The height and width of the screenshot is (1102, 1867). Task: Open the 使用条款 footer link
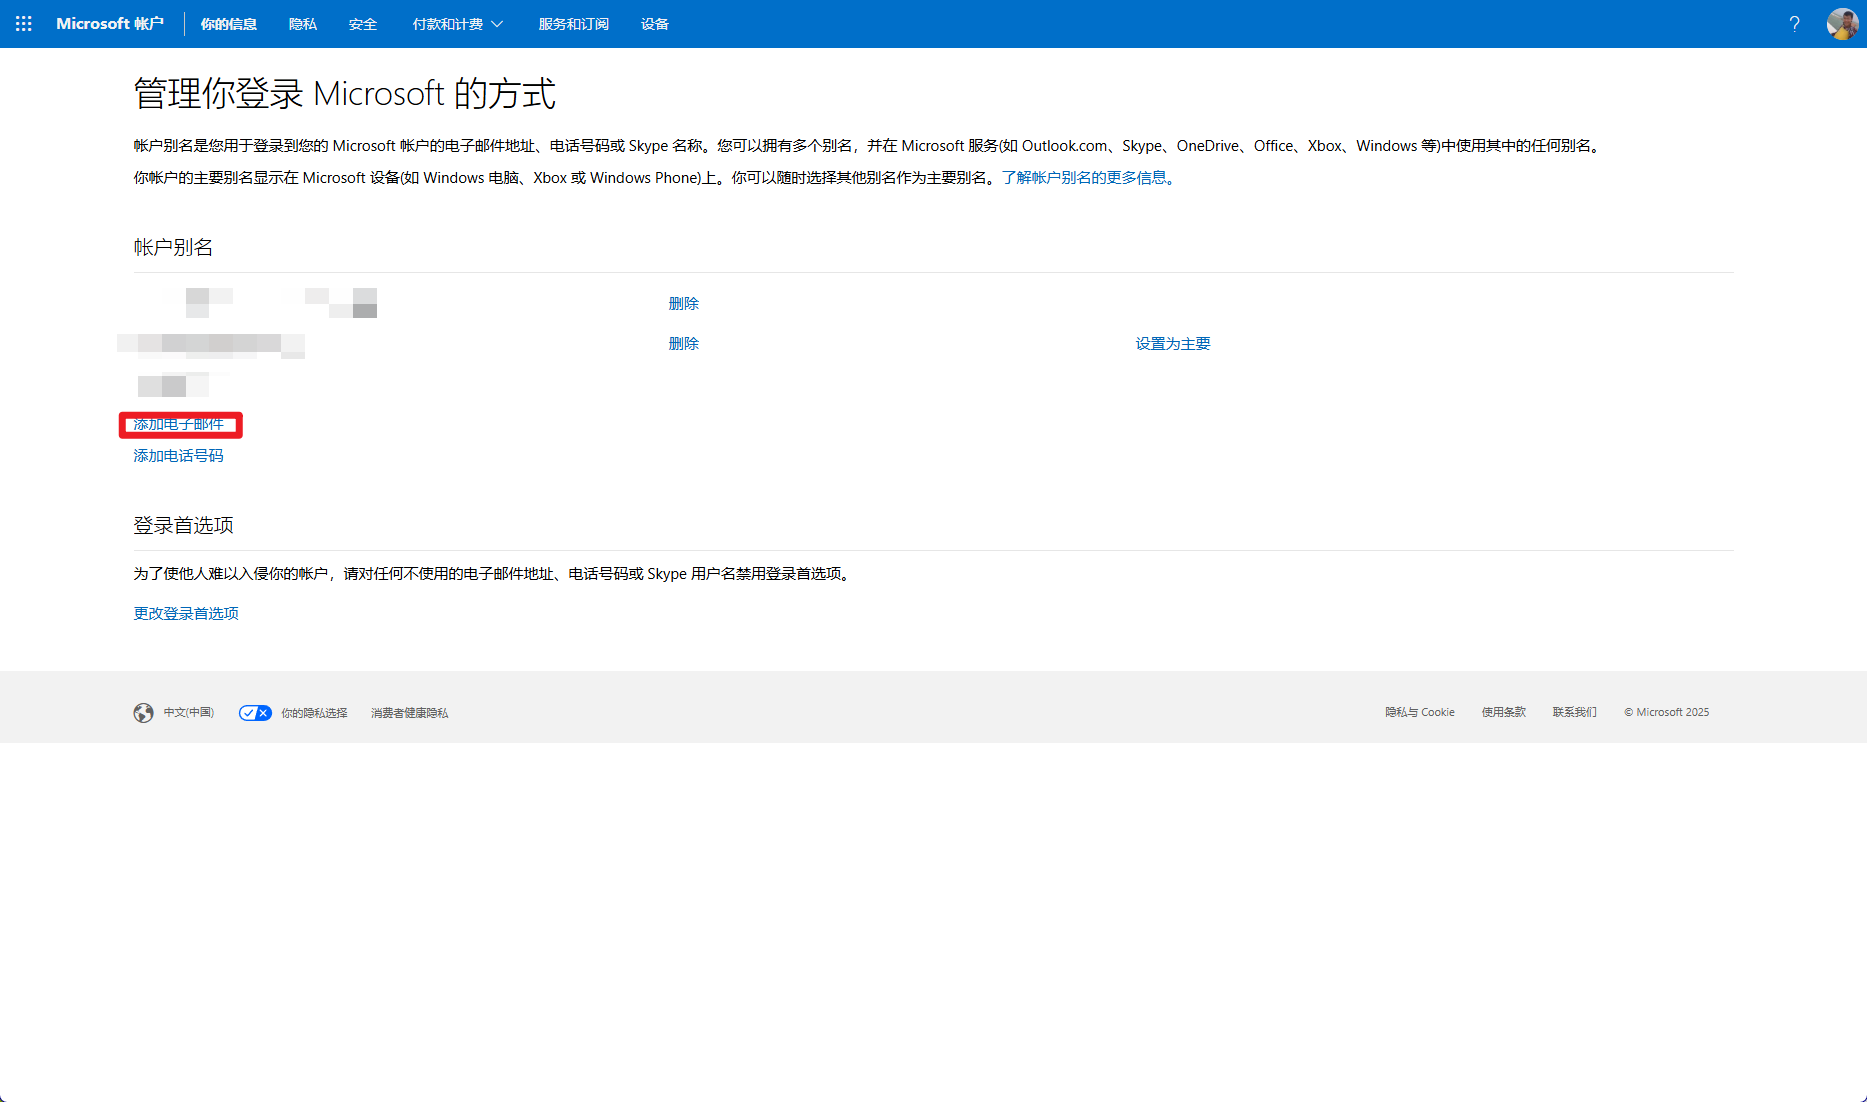[1503, 712]
